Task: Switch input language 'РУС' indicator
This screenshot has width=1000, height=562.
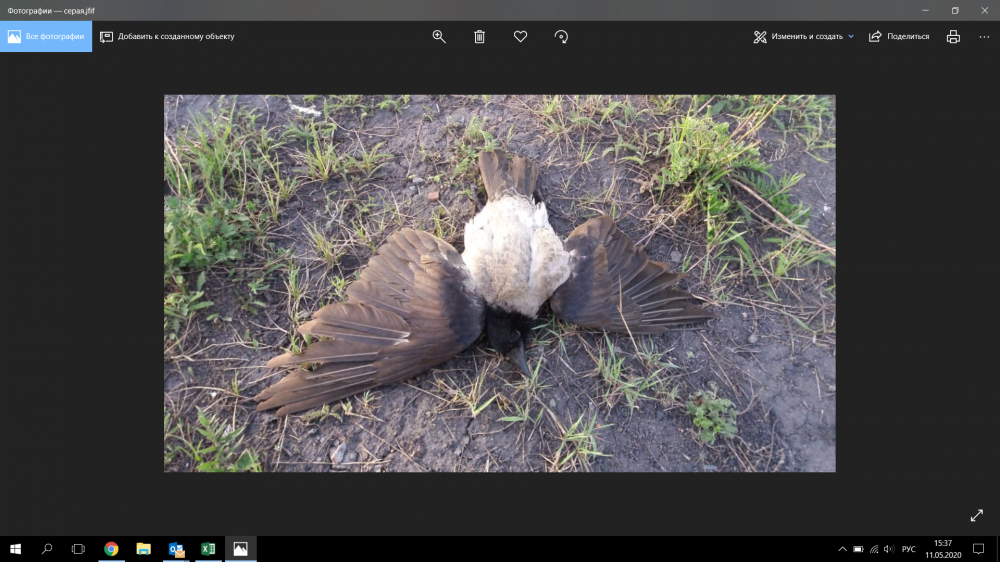Action: coord(908,549)
